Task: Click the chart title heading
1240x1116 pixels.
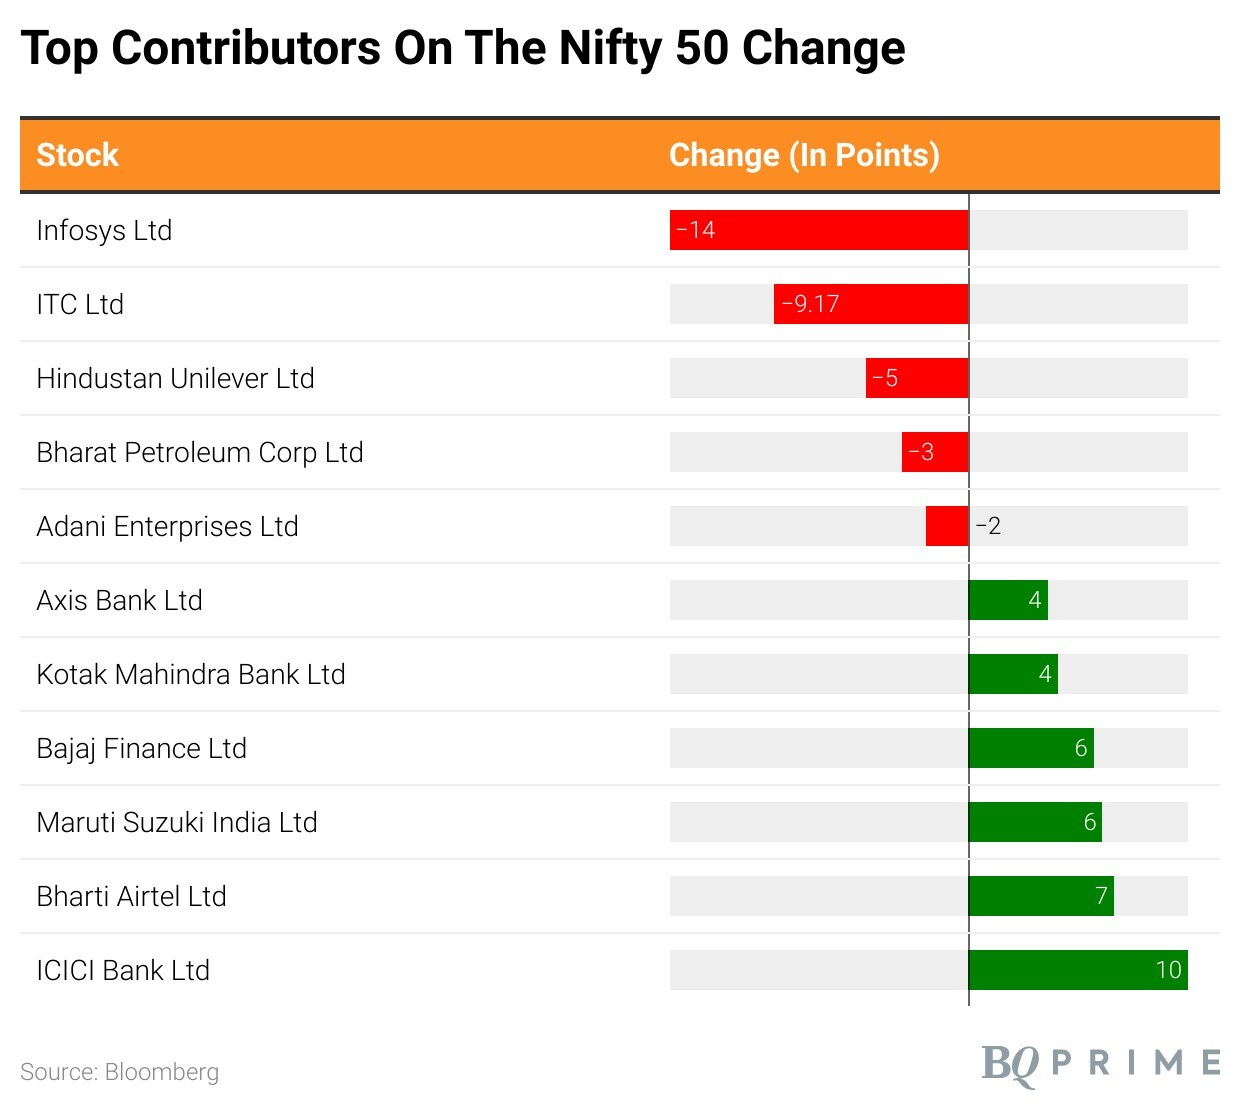Action: click(x=463, y=48)
